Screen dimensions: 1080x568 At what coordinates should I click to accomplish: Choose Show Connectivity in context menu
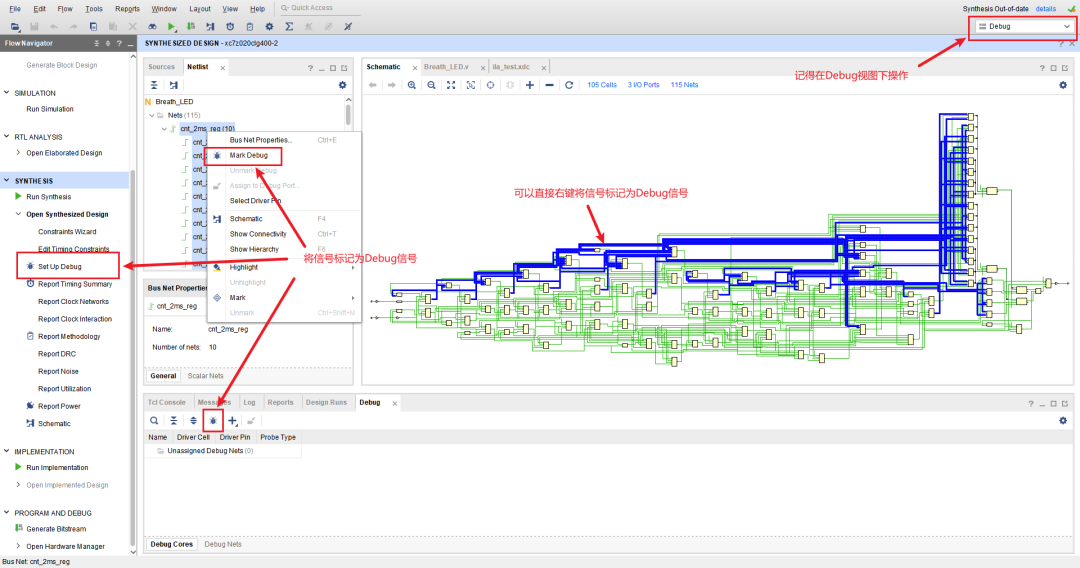[258, 234]
